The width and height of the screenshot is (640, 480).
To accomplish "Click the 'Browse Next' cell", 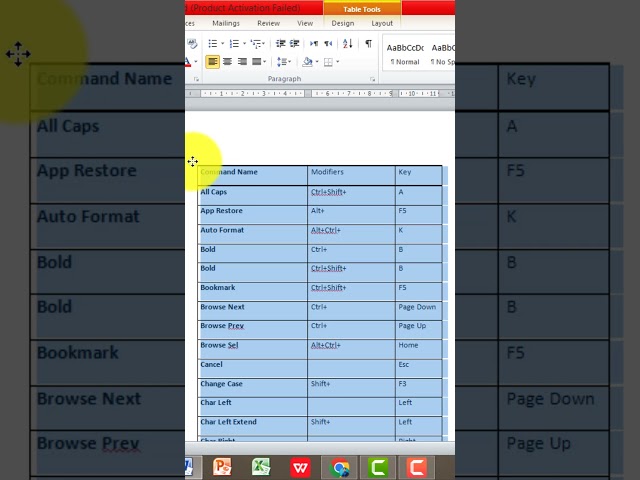I will pos(253,311).
